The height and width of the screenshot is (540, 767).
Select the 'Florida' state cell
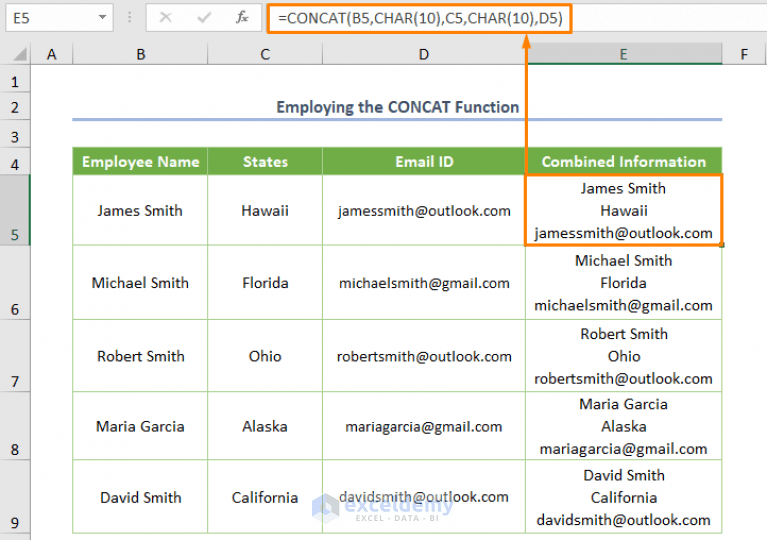[x=265, y=283]
